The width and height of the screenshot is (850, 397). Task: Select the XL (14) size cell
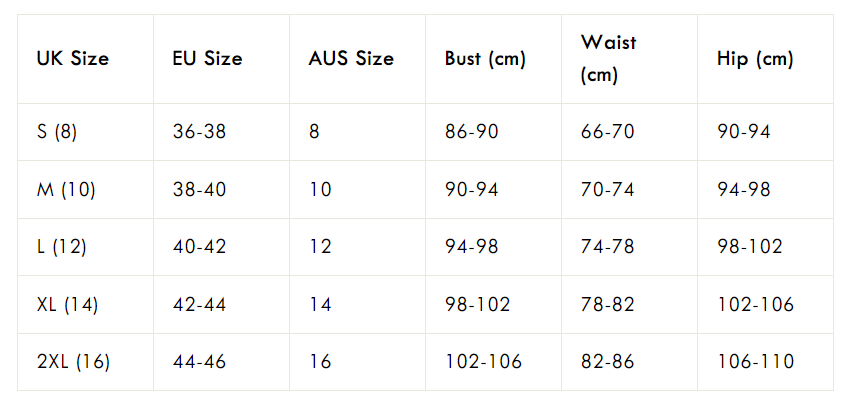click(x=86, y=305)
